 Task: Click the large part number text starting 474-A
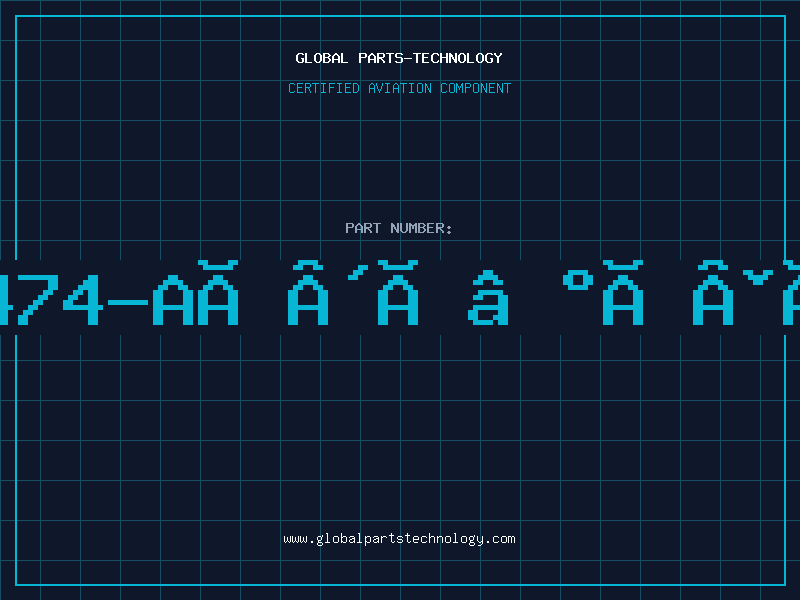click(400, 293)
